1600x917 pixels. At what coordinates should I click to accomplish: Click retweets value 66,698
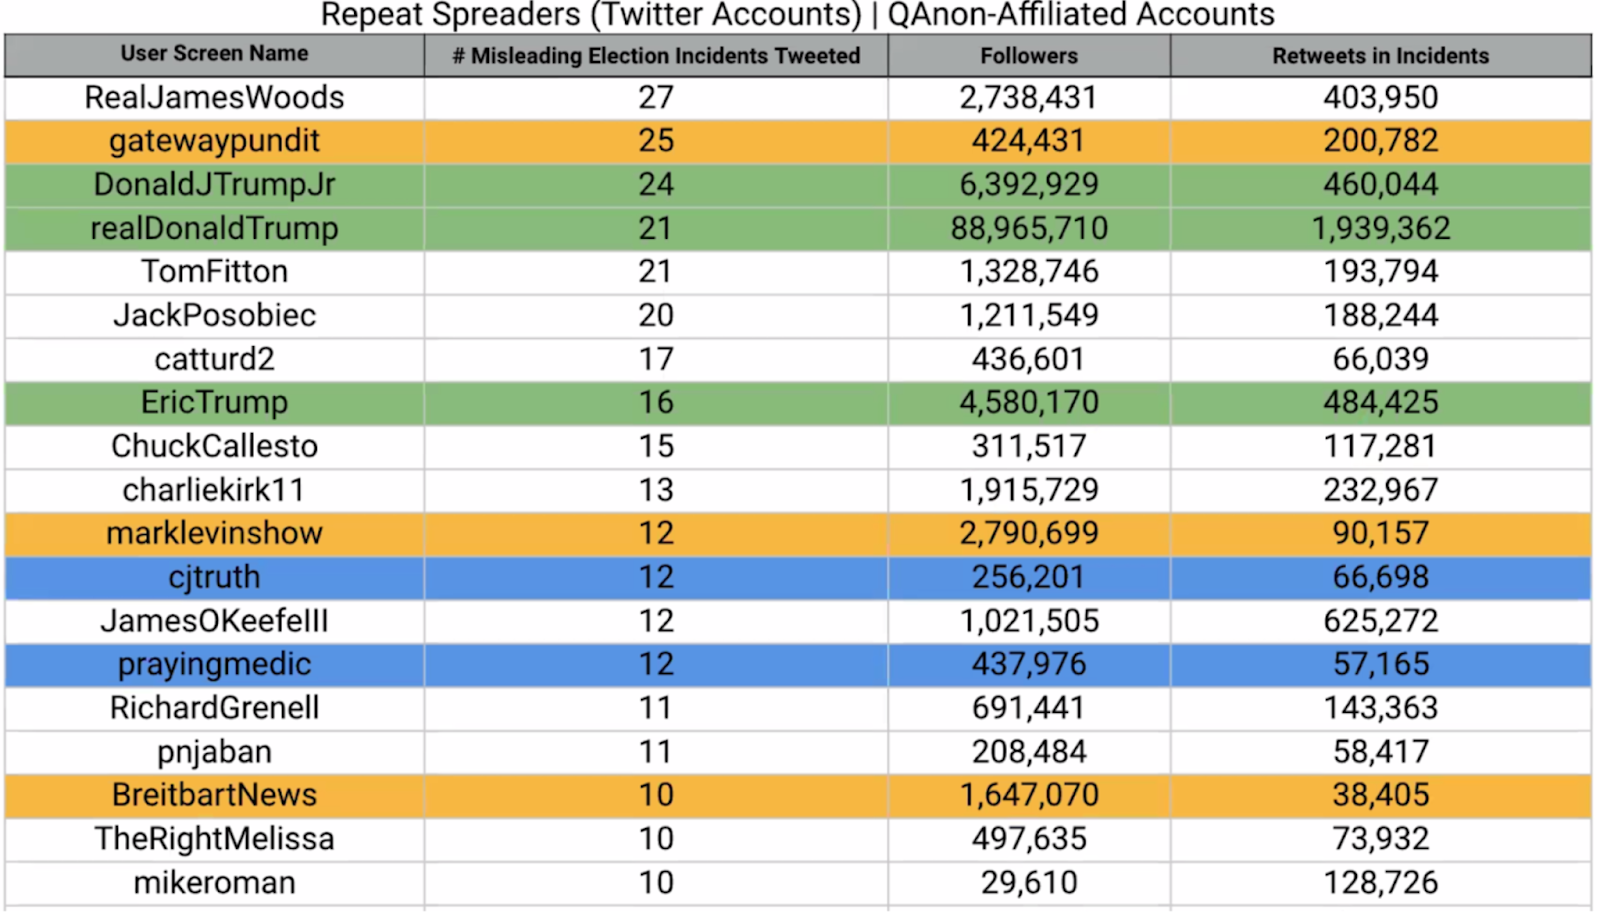(x=1381, y=577)
